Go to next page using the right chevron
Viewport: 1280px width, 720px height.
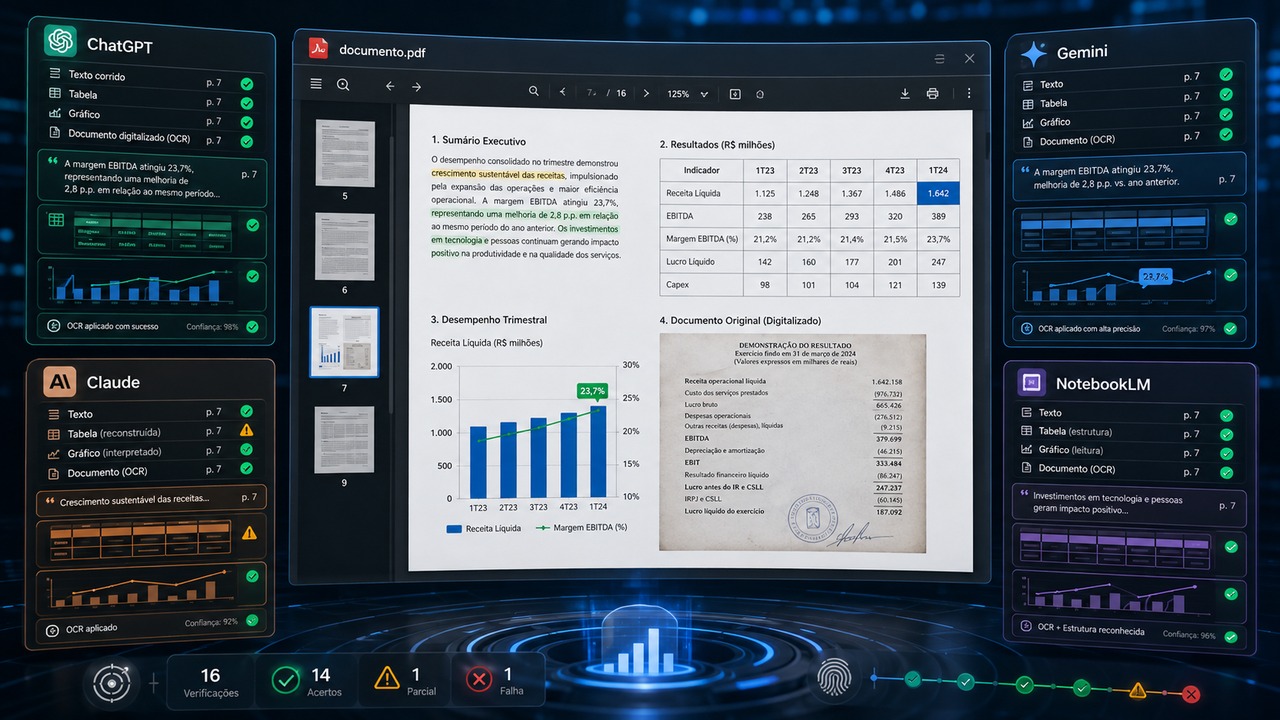tap(646, 93)
